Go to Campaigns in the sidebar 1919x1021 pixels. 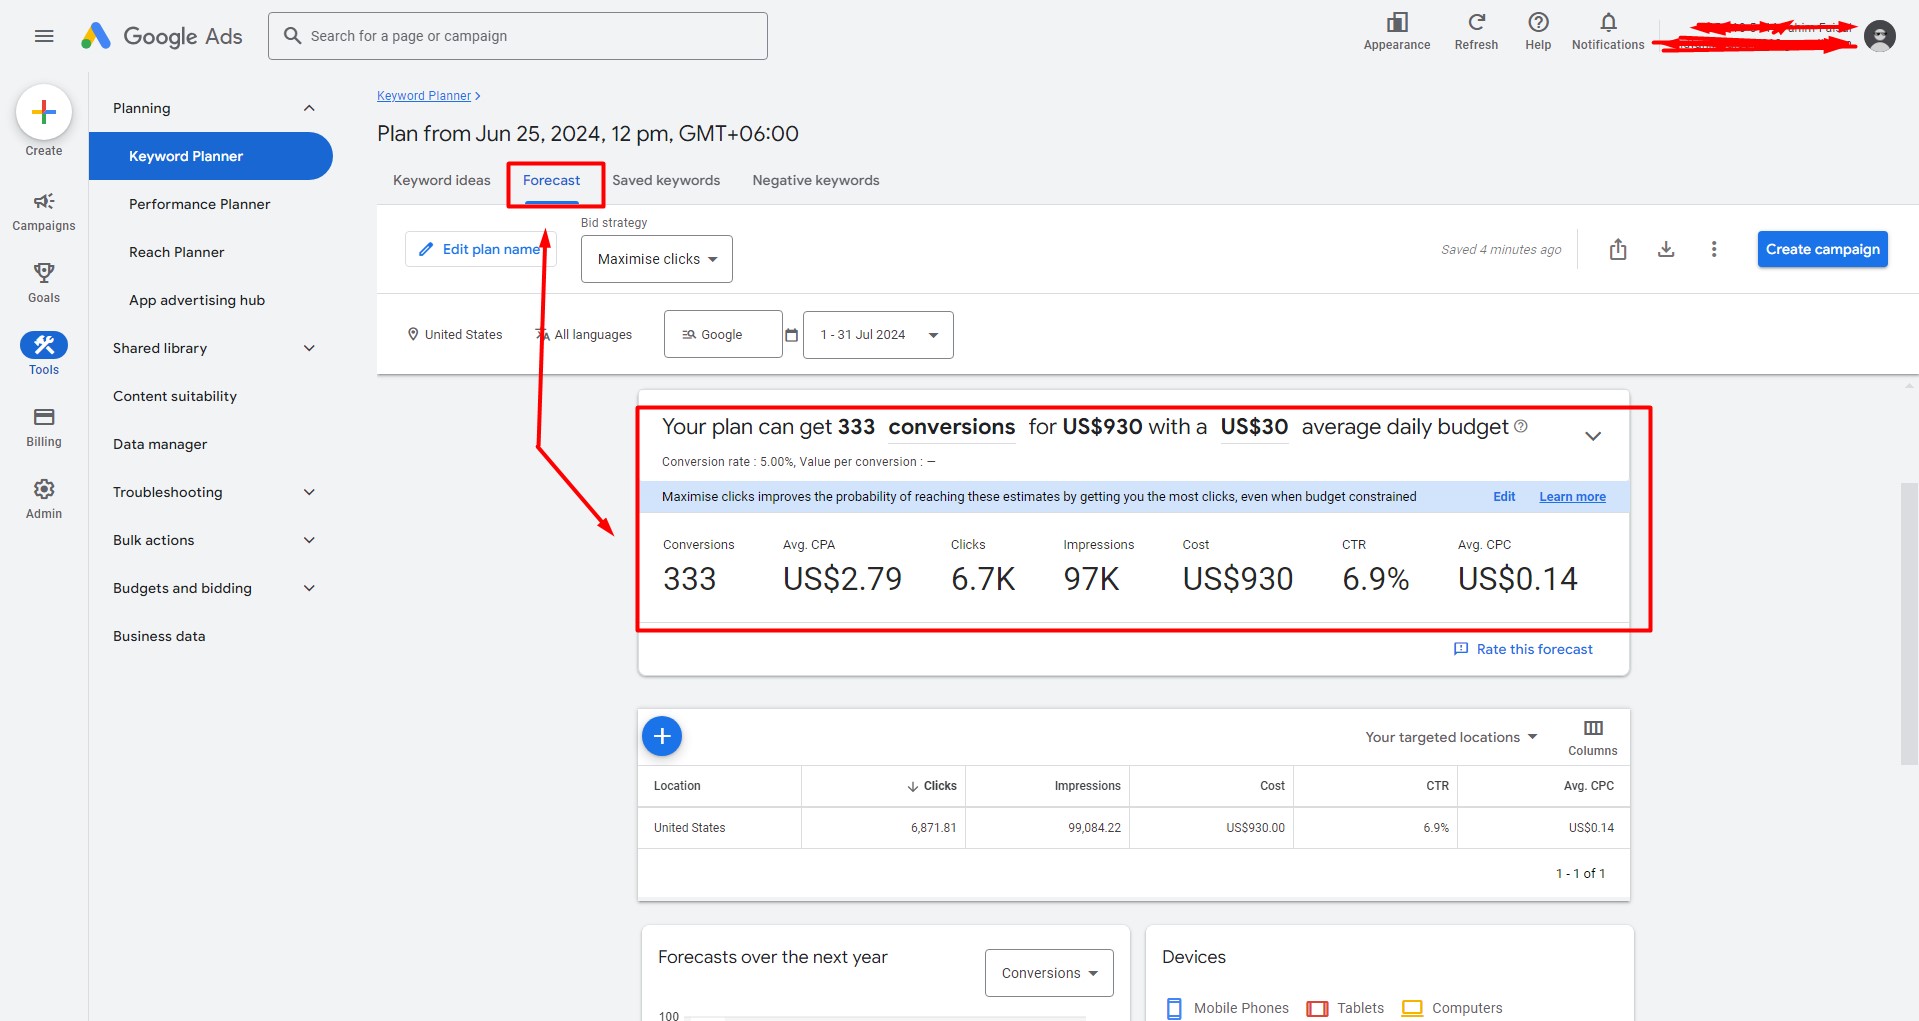[44, 212]
